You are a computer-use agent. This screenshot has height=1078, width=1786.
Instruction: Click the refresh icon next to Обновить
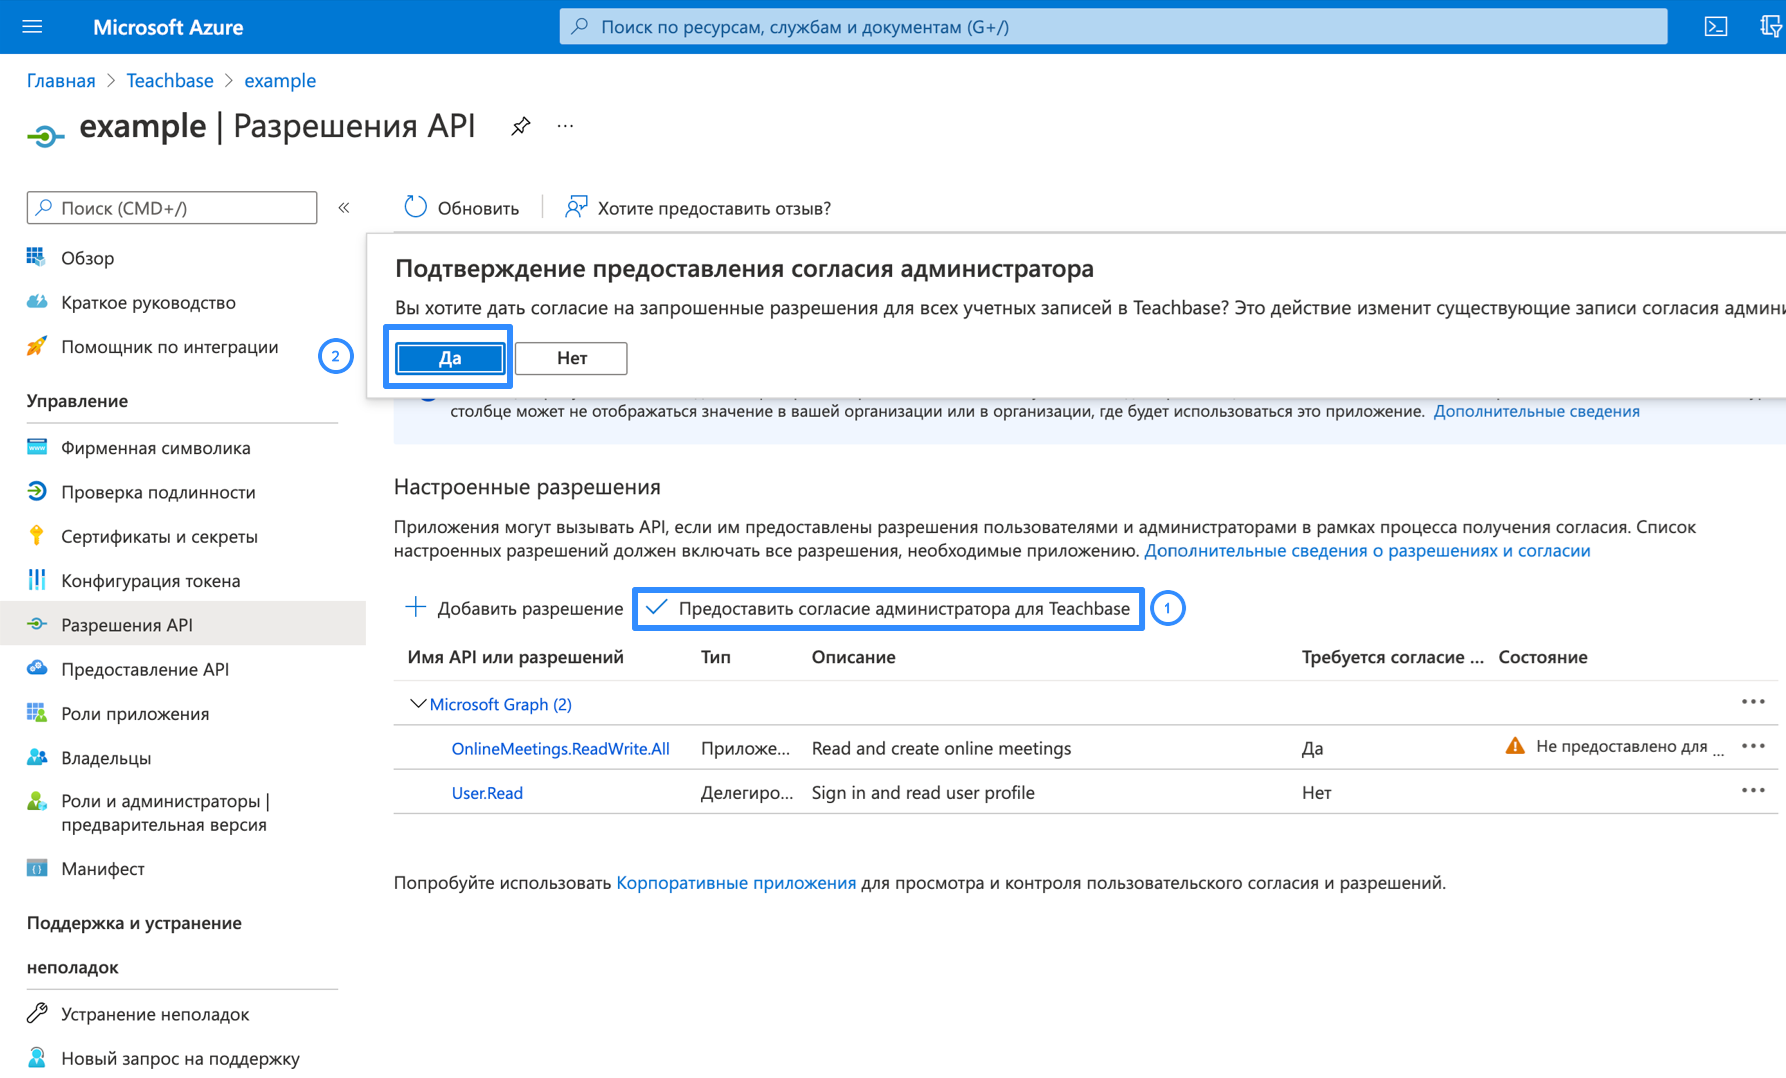pyautogui.click(x=415, y=207)
